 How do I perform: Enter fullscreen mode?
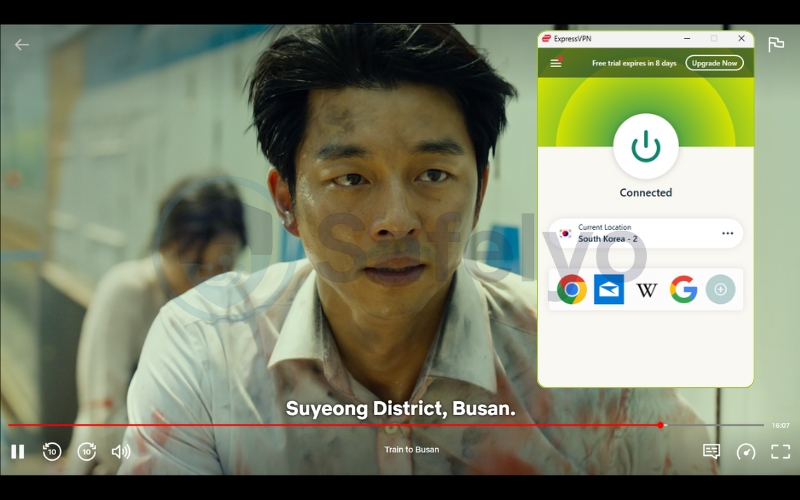click(781, 452)
